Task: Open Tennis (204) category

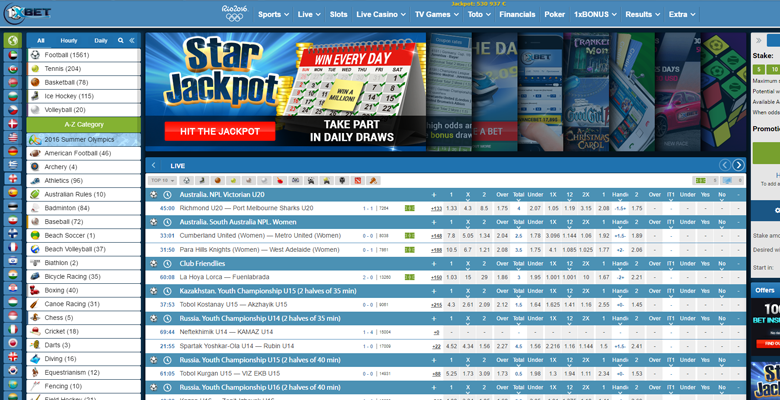Action: coord(84,69)
